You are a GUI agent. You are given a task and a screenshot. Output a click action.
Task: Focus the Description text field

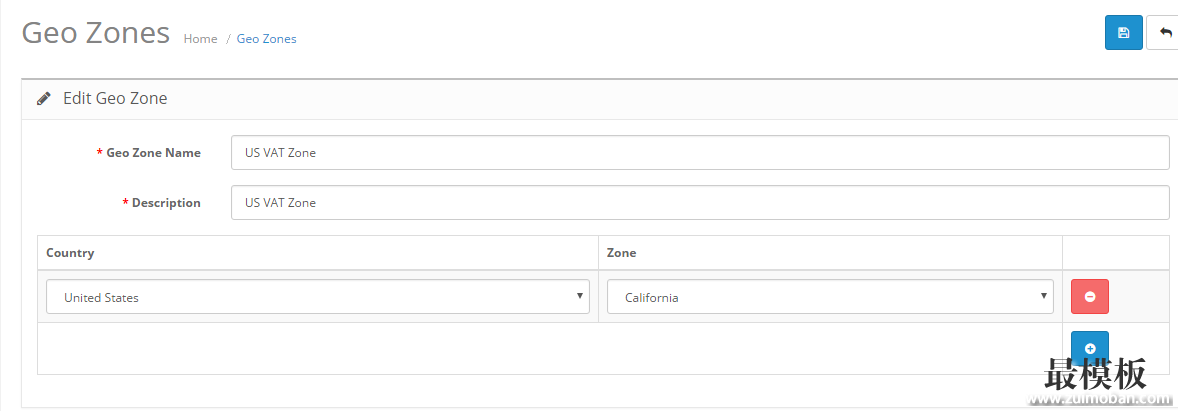coord(700,203)
